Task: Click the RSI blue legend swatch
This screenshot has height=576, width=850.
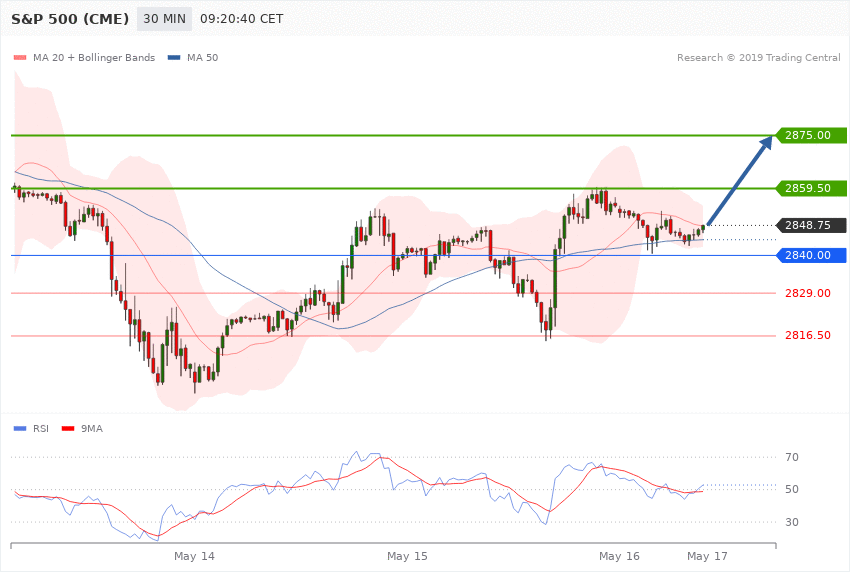Action: (x=20, y=429)
